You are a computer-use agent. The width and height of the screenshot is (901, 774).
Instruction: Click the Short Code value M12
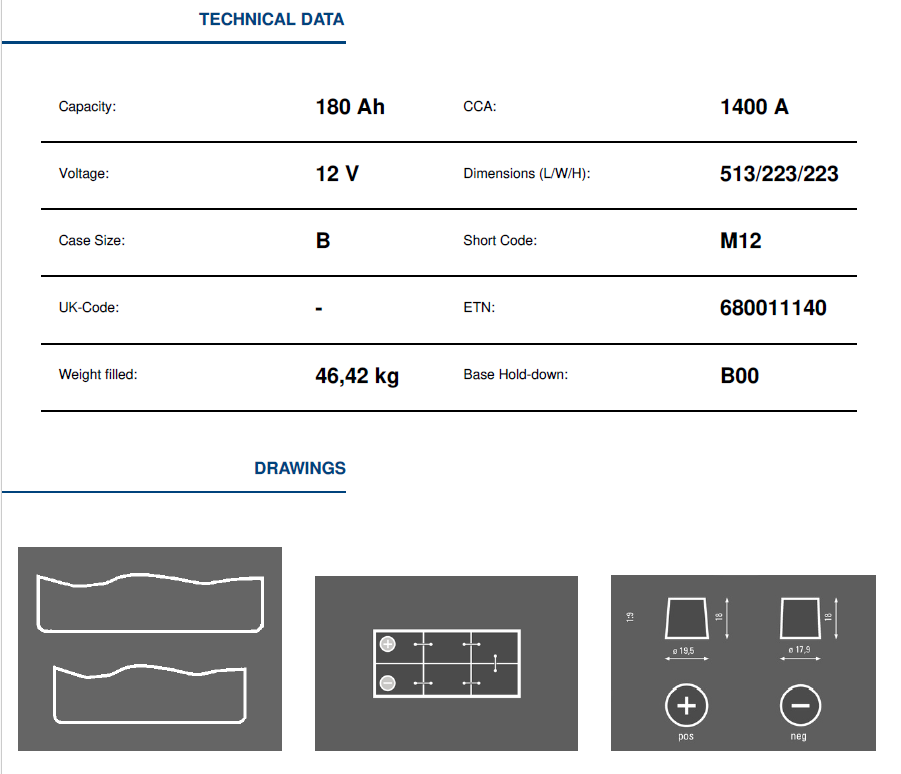[741, 241]
